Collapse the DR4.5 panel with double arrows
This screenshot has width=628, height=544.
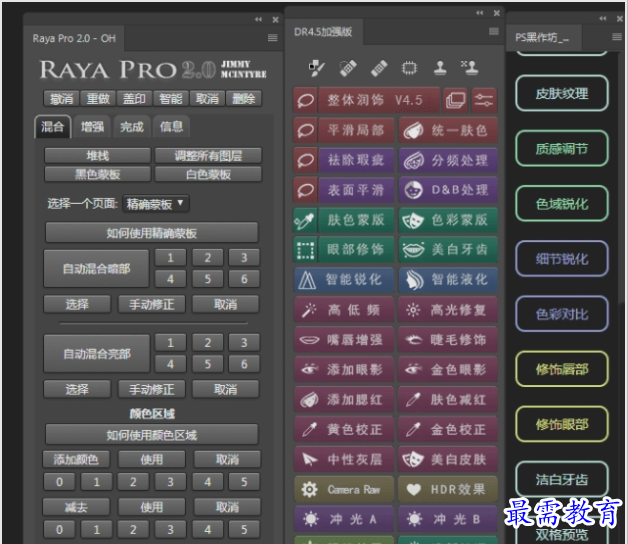pyautogui.click(x=480, y=13)
